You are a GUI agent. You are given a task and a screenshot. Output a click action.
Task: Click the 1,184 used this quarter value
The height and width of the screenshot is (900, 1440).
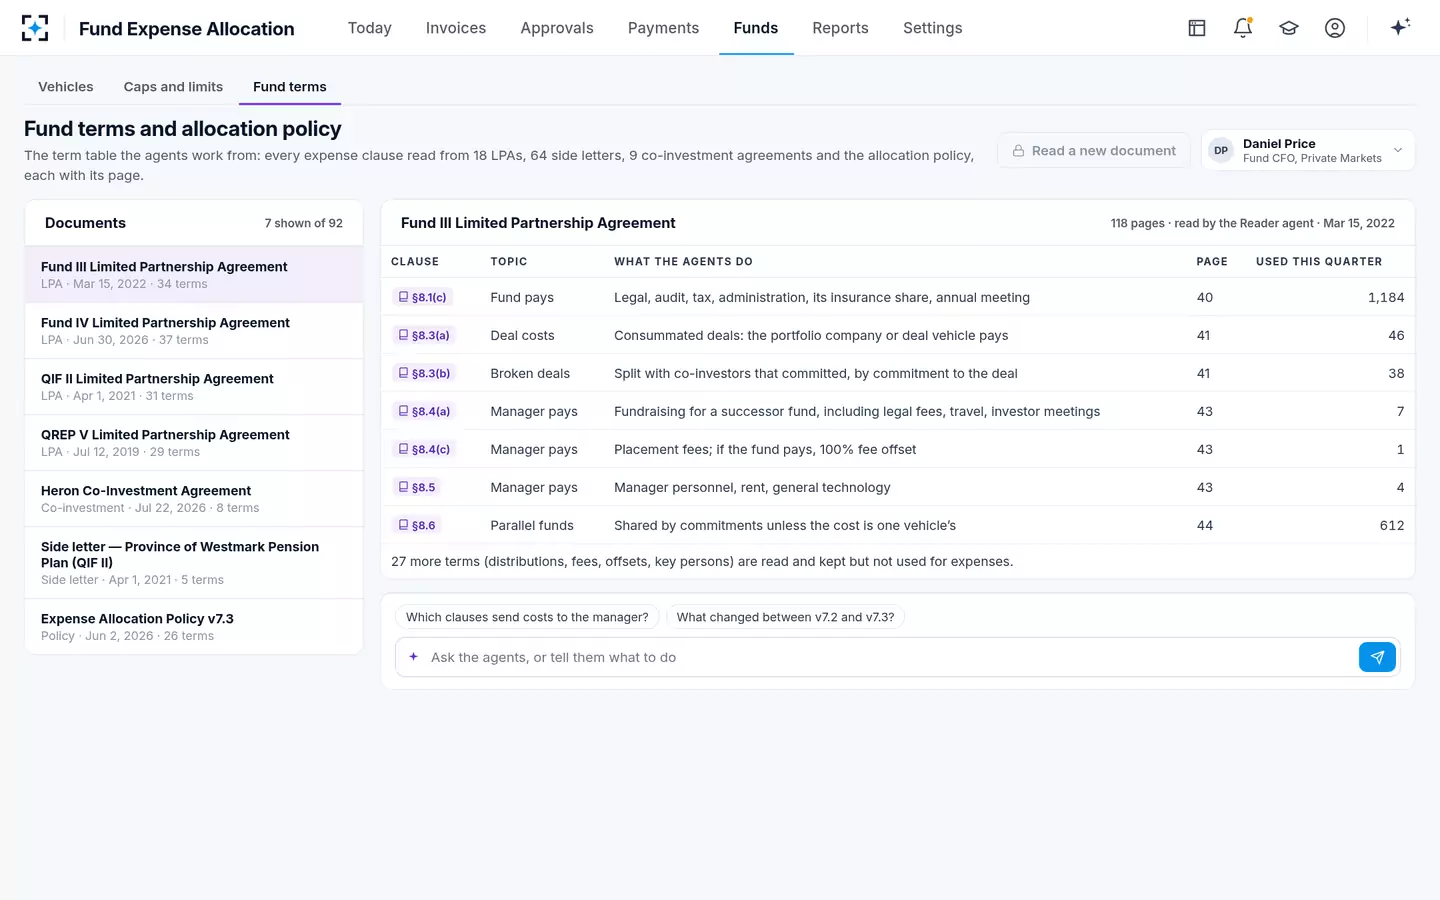tap(1386, 297)
